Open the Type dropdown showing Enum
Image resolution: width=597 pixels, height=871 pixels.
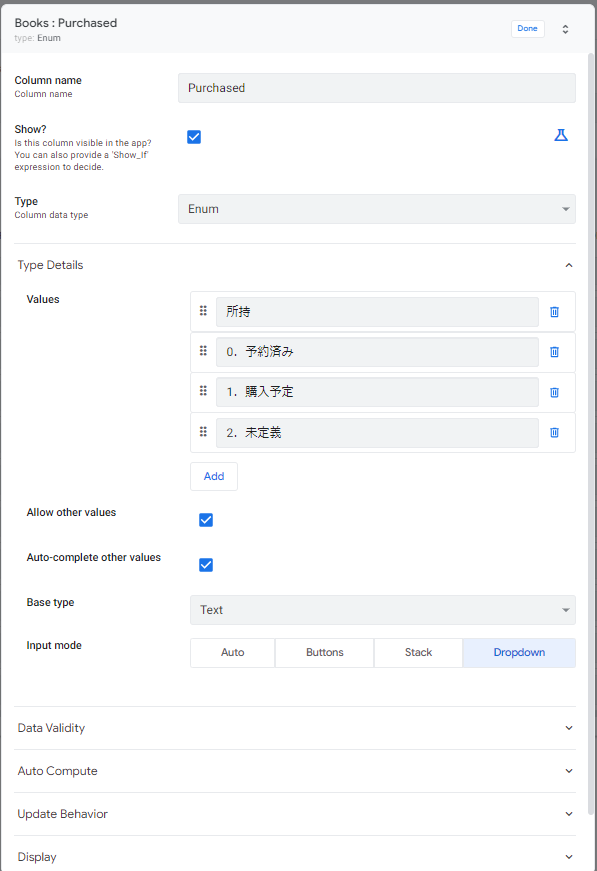click(377, 209)
